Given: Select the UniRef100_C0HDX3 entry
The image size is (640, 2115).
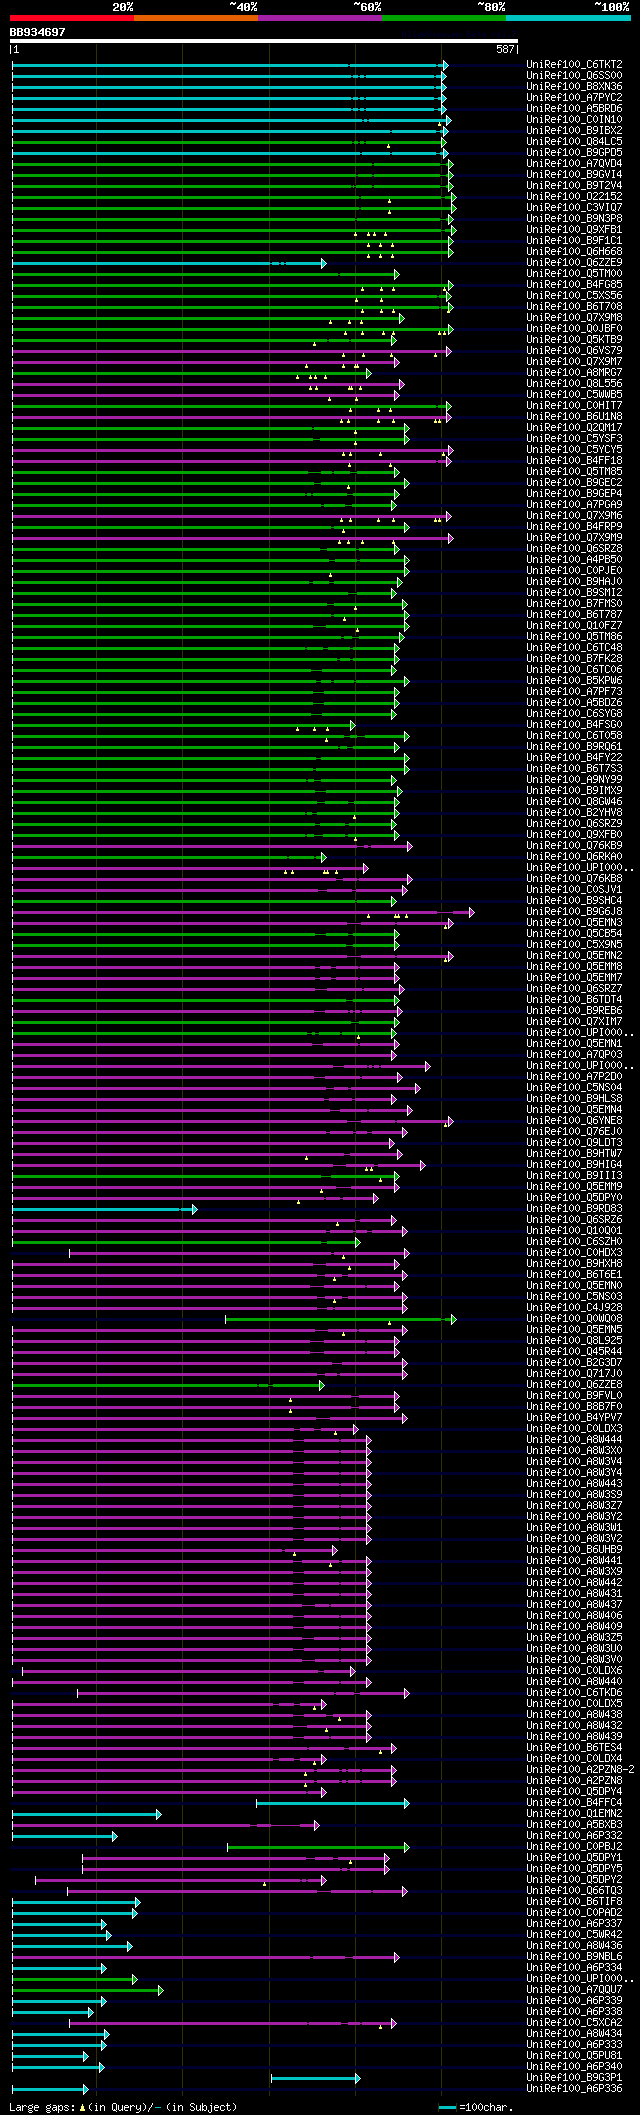Looking at the screenshot, I should [x=574, y=1253].
